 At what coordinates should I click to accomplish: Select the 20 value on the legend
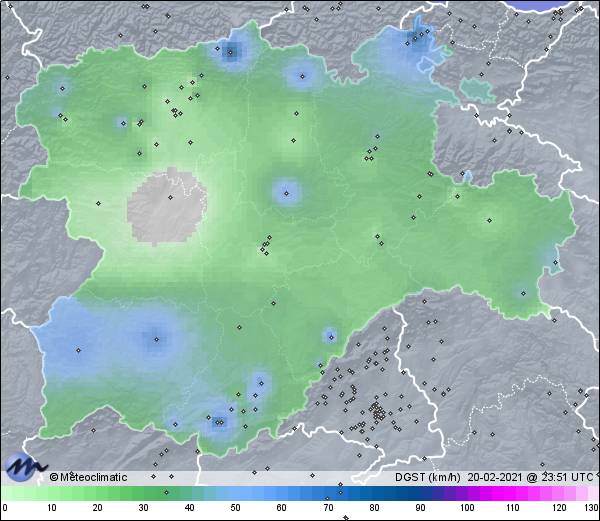coord(98,508)
